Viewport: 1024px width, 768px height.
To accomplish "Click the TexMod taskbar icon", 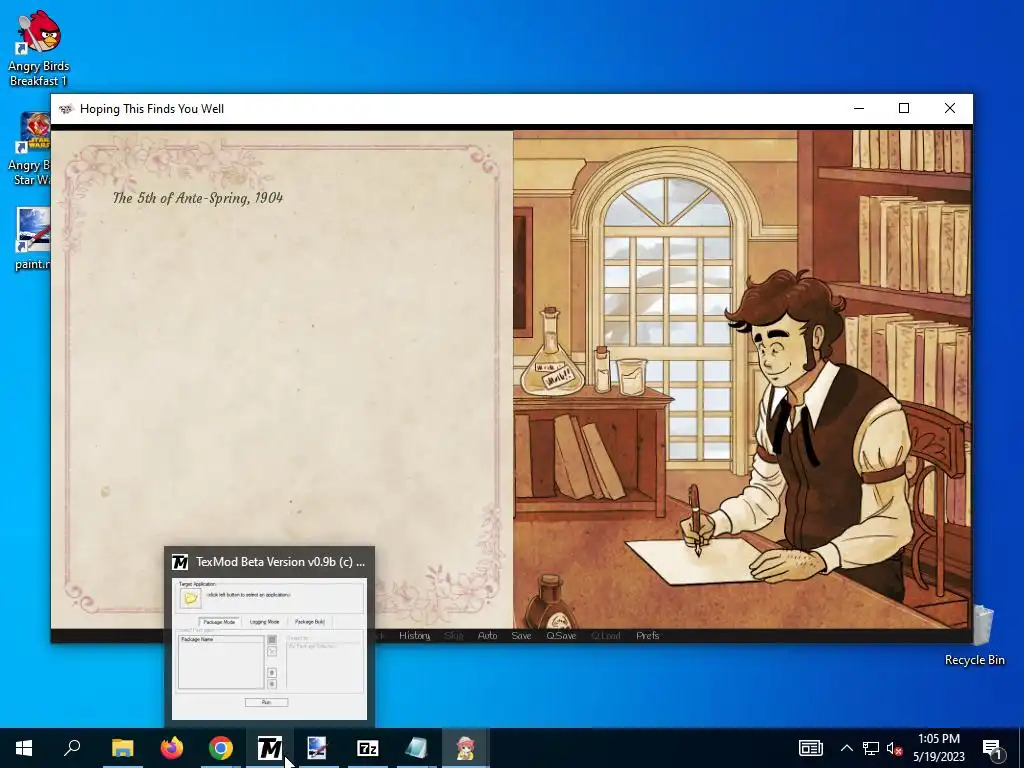I will coord(270,748).
